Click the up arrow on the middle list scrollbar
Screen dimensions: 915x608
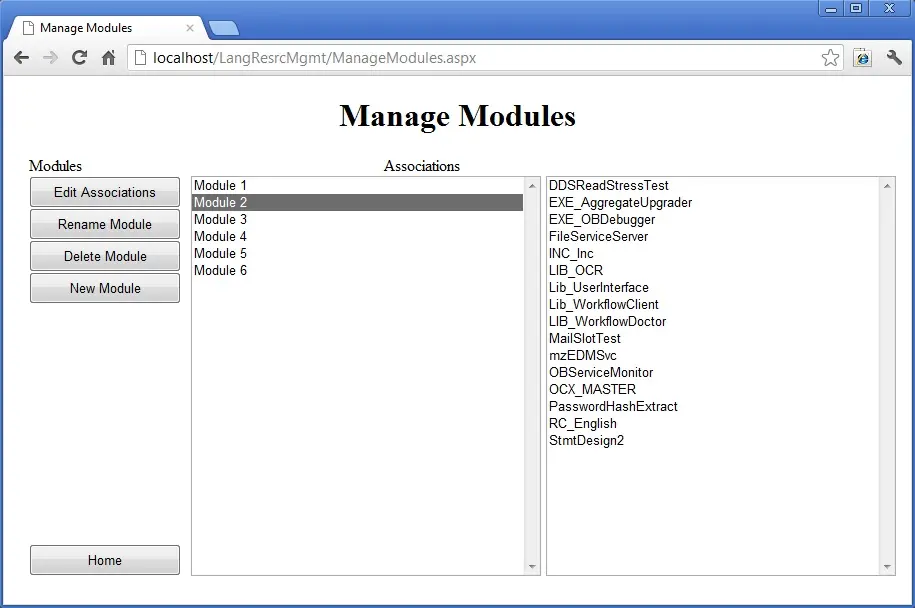[531, 184]
